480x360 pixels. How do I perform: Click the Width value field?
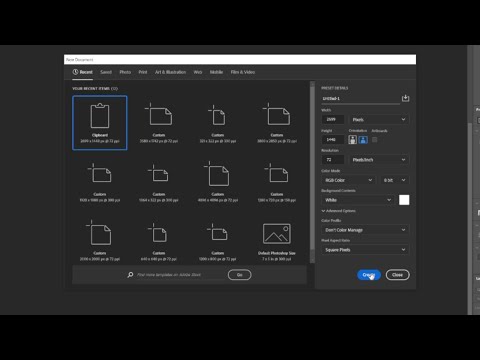click(x=333, y=119)
